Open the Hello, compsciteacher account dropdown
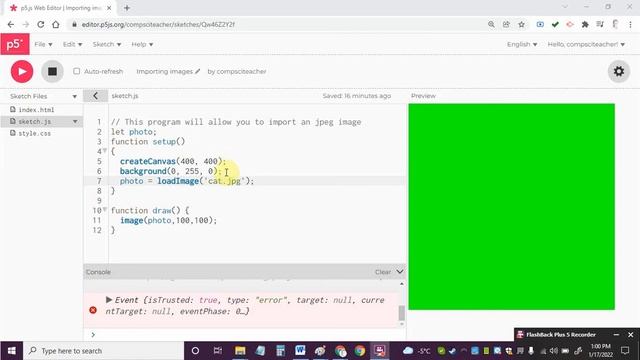The height and width of the screenshot is (360, 640). (586, 44)
